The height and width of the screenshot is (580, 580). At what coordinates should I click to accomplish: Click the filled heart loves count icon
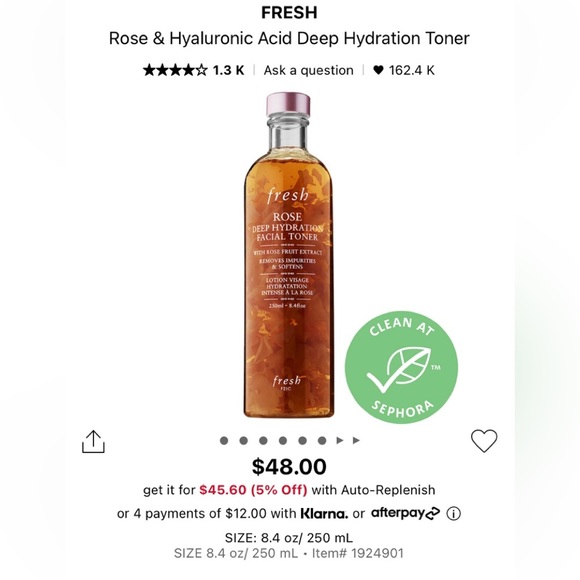click(378, 70)
